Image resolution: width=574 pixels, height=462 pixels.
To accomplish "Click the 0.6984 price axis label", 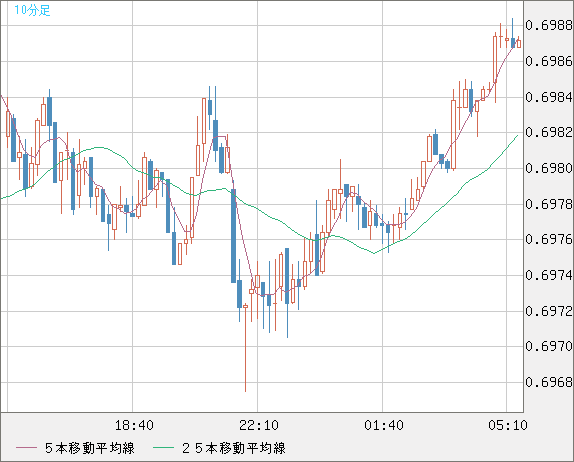I will 549,97.
